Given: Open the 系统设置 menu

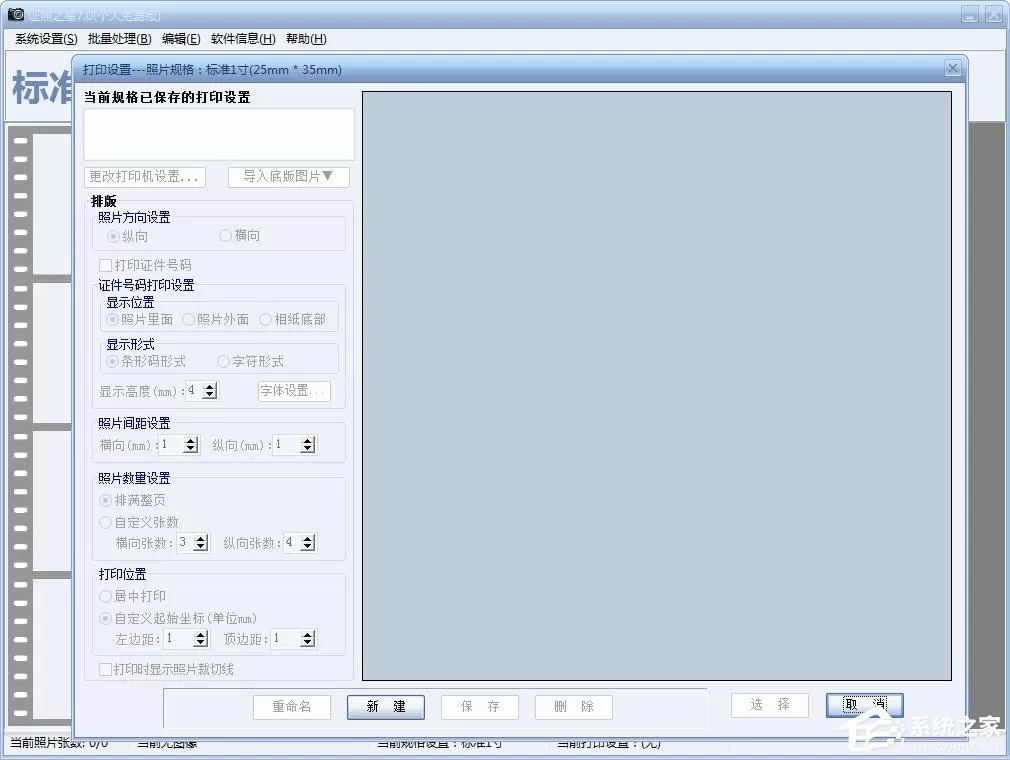Looking at the screenshot, I should [x=46, y=39].
